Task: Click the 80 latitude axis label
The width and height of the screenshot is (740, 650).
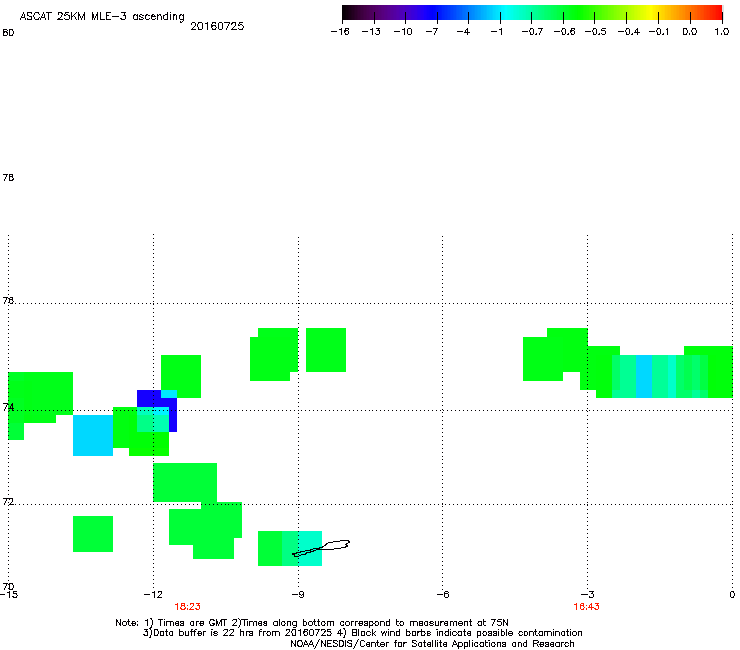Action: (8, 33)
